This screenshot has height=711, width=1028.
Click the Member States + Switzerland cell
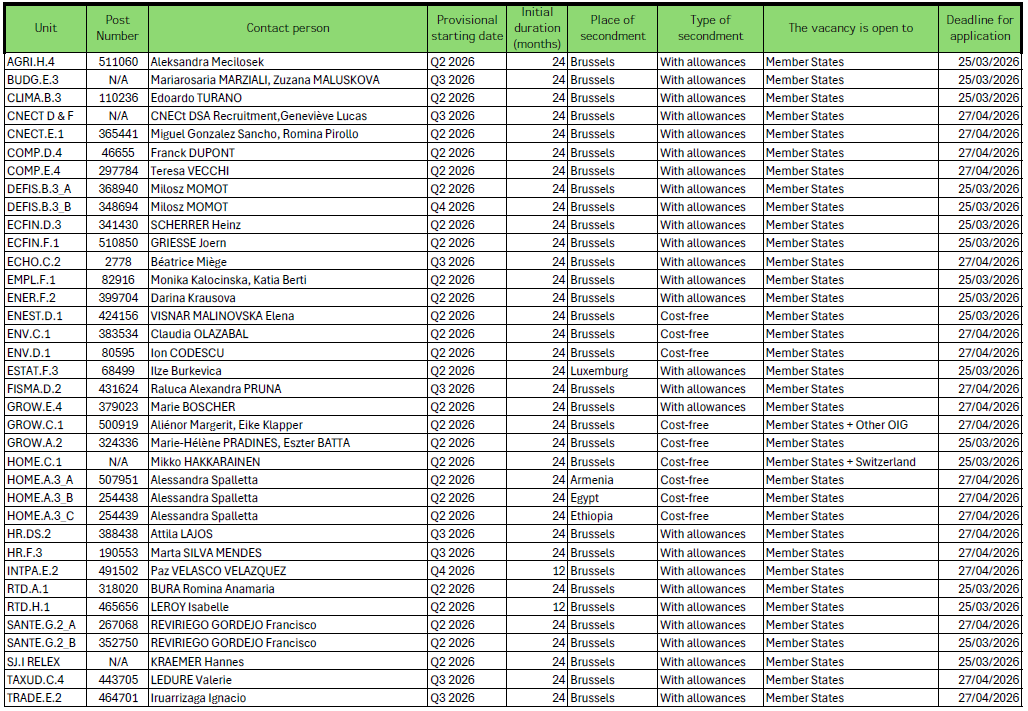click(x=840, y=462)
